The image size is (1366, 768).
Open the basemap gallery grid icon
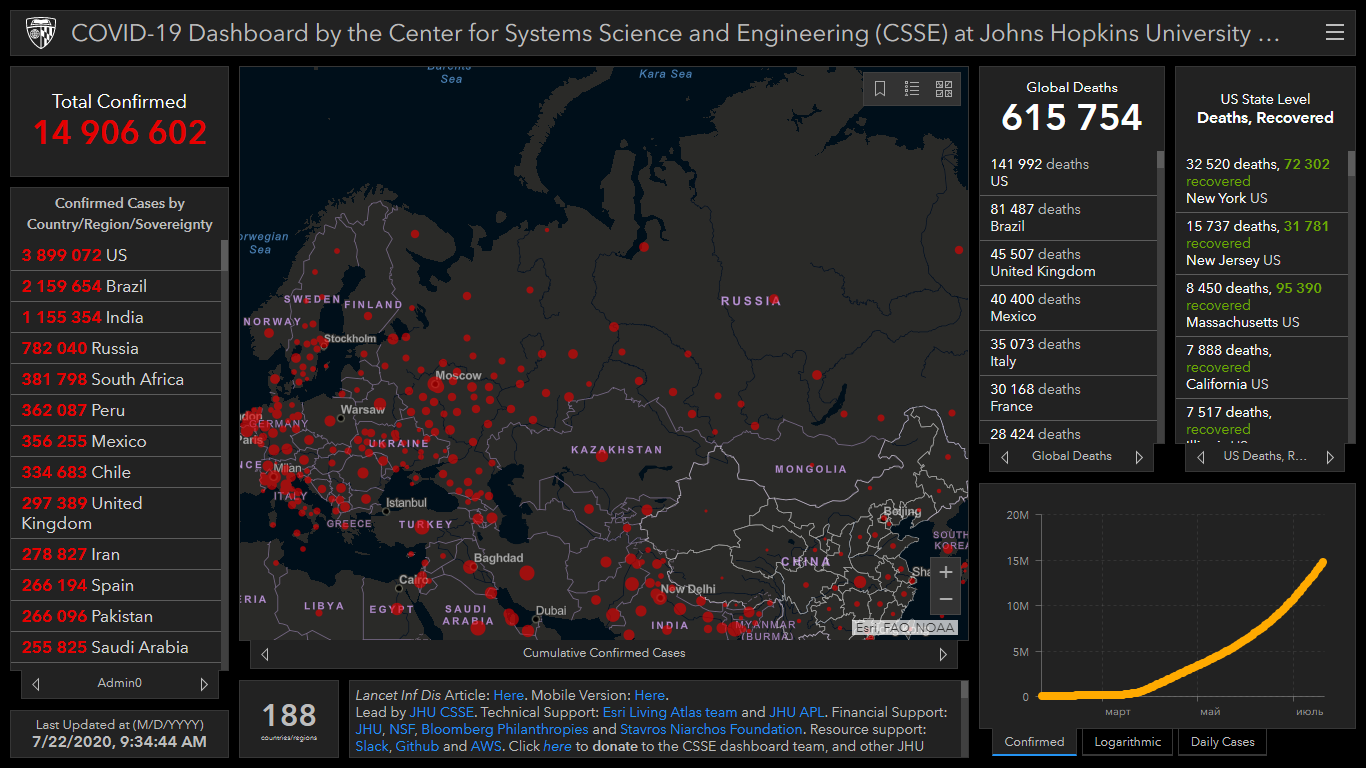944,89
